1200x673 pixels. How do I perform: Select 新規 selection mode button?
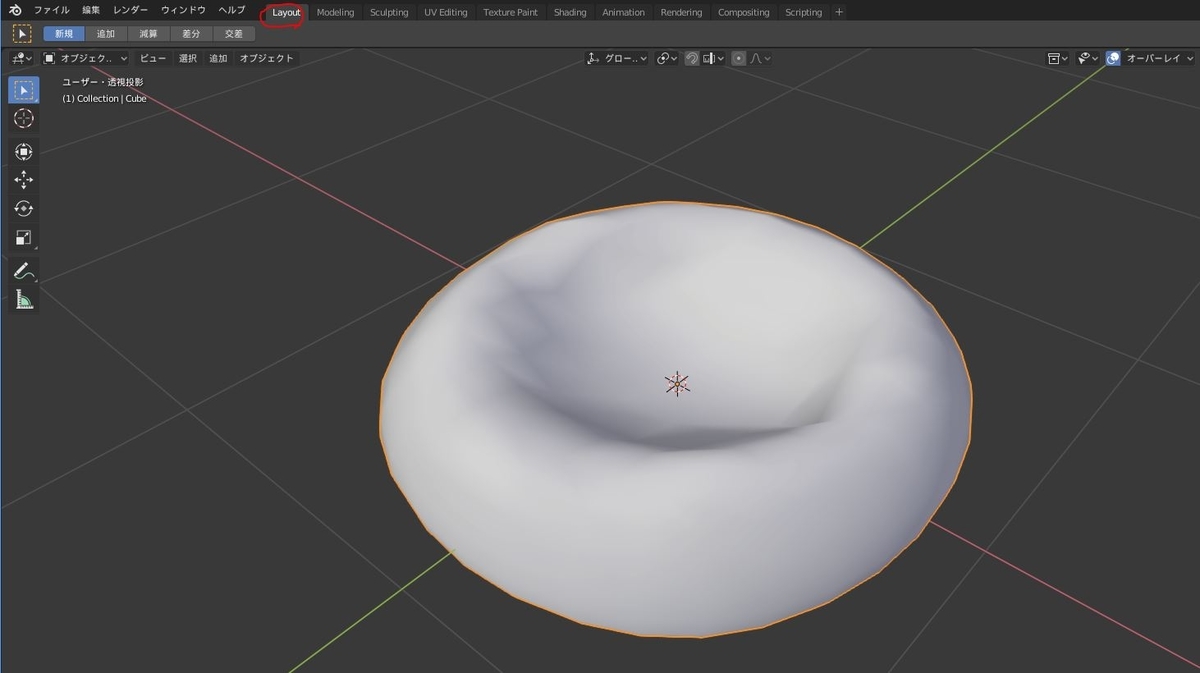click(x=63, y=34)
